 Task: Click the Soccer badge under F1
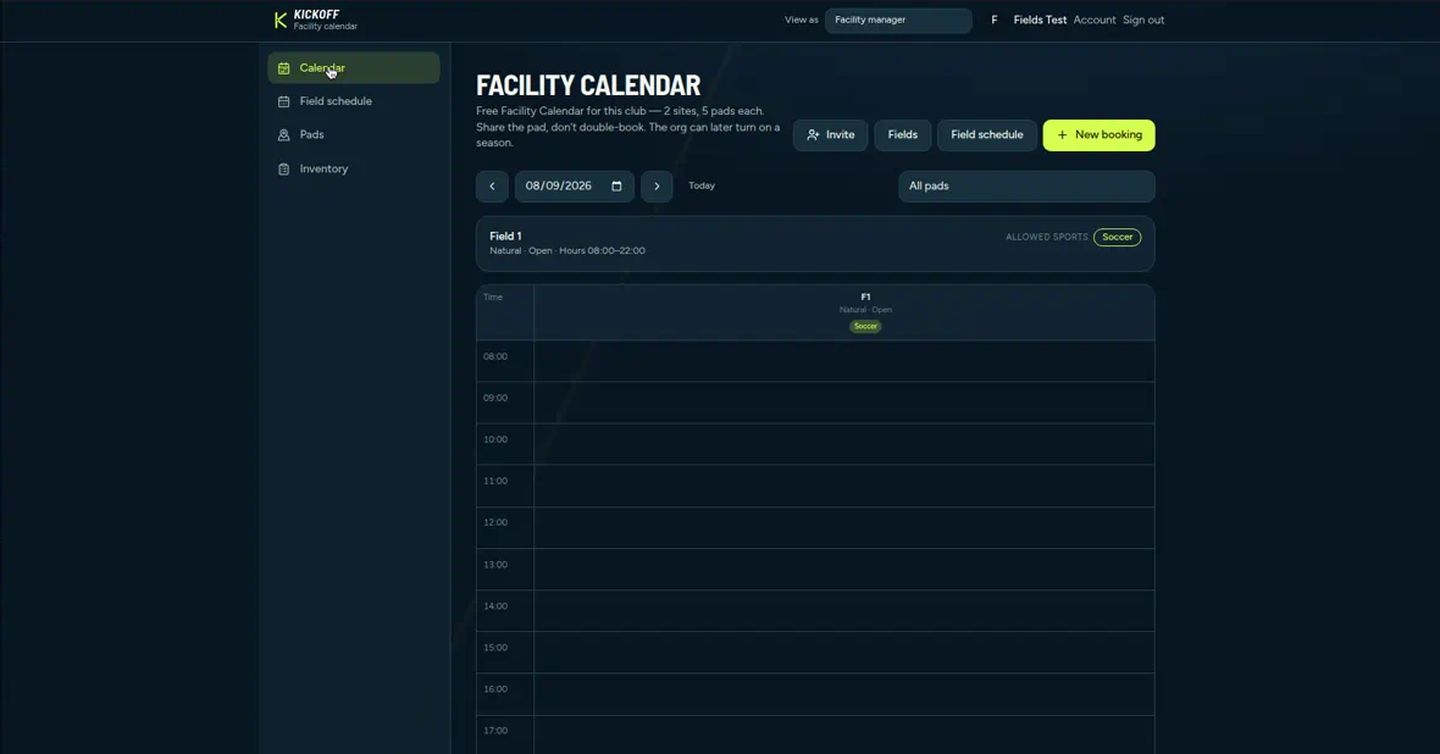coord(866,326)
